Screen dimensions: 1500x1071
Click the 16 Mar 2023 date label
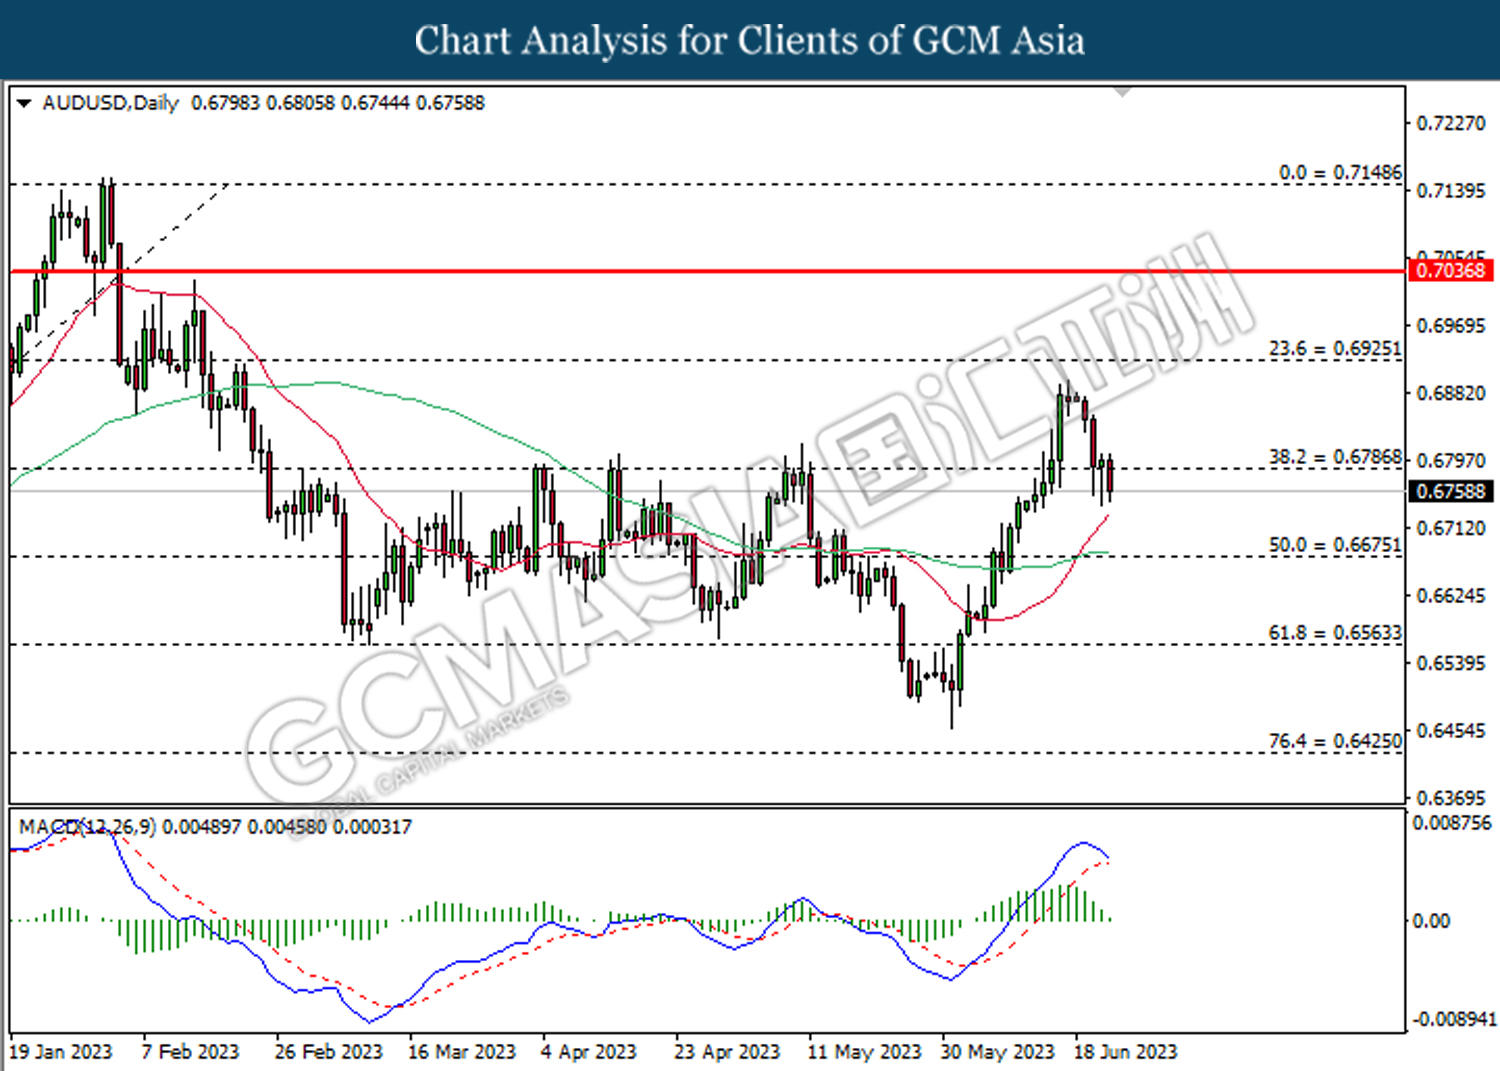[x=462, y=1052]
